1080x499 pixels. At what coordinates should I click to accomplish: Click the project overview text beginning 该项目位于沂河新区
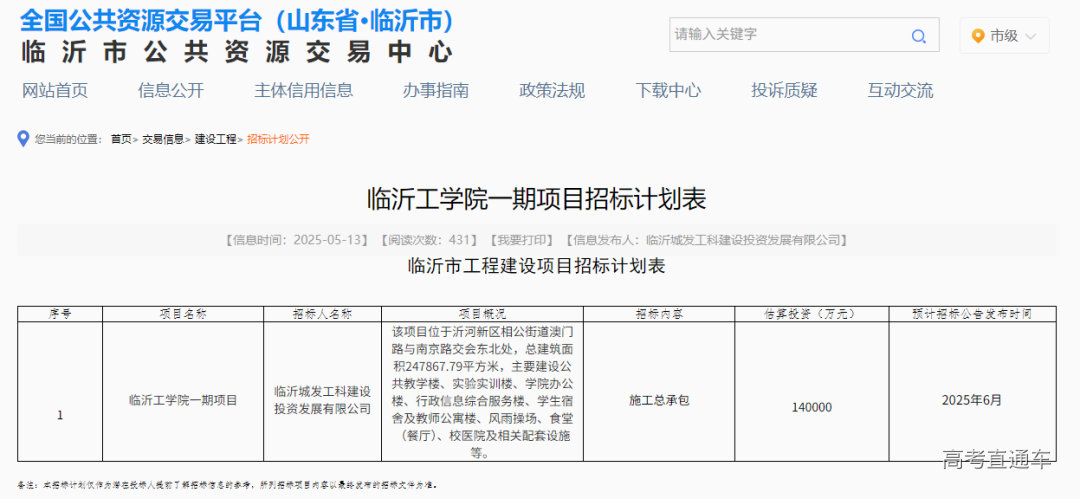[x=482, y=391]
